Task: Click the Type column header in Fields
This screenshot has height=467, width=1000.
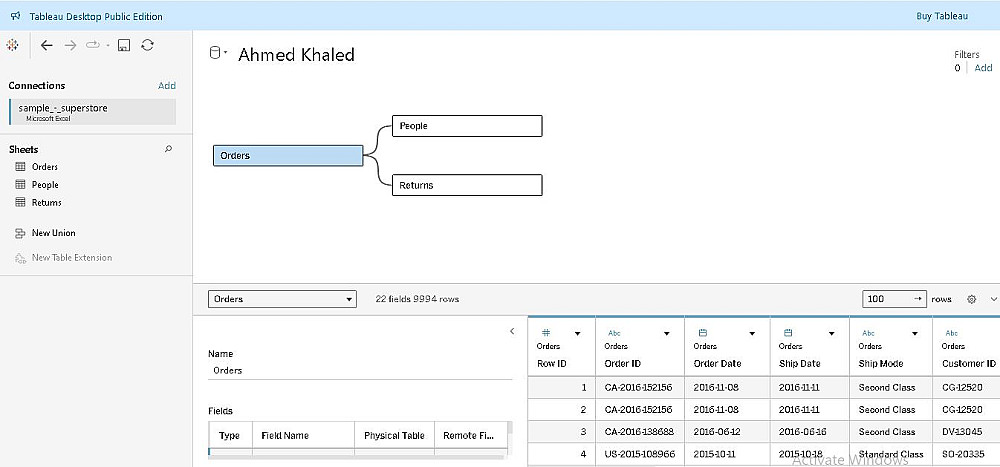Action: (x=229, y=436)
